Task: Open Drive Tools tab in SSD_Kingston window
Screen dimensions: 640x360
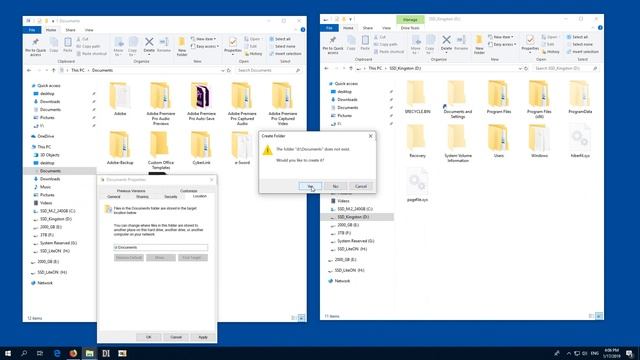Action: coord(410,28)
